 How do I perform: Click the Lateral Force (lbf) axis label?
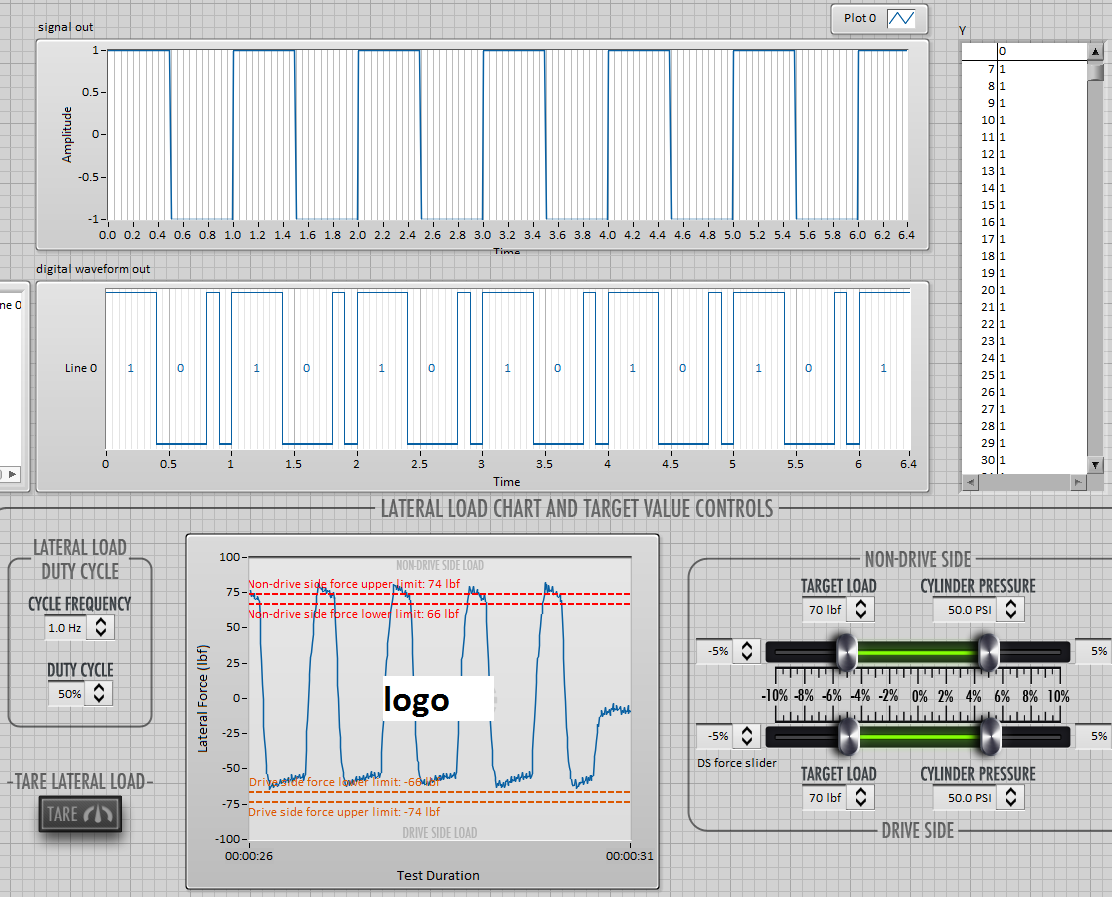tap(203, 698)
